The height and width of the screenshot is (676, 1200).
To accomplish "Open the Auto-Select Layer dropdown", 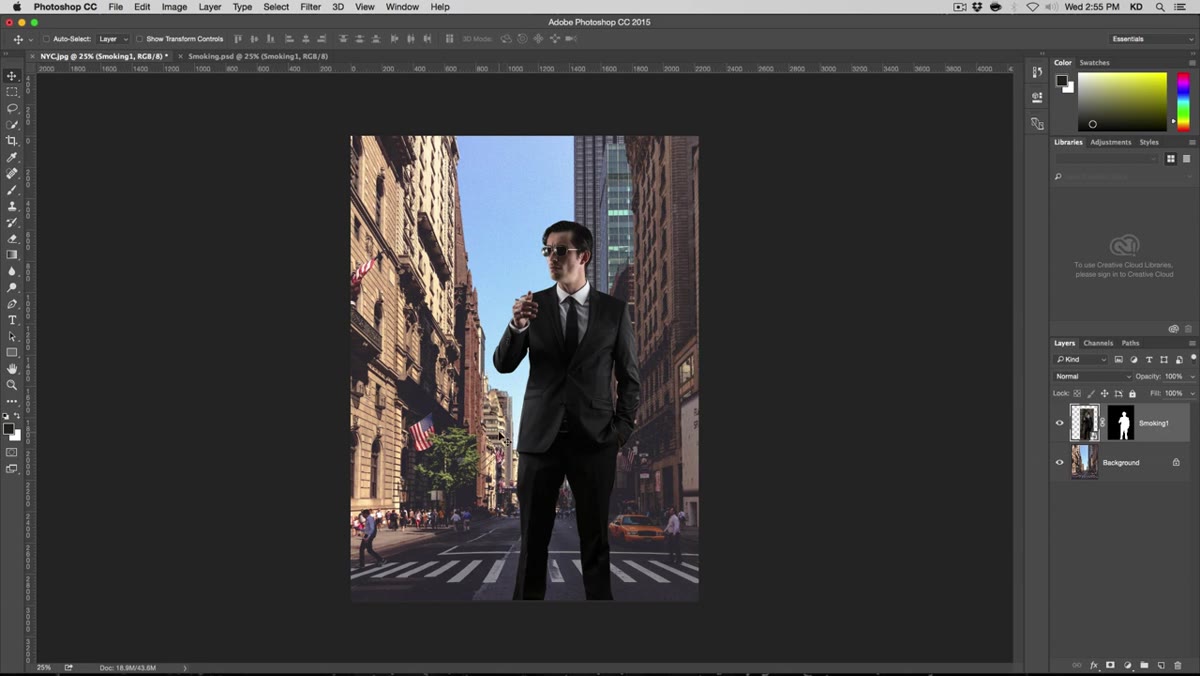I will tap(112, 39).
